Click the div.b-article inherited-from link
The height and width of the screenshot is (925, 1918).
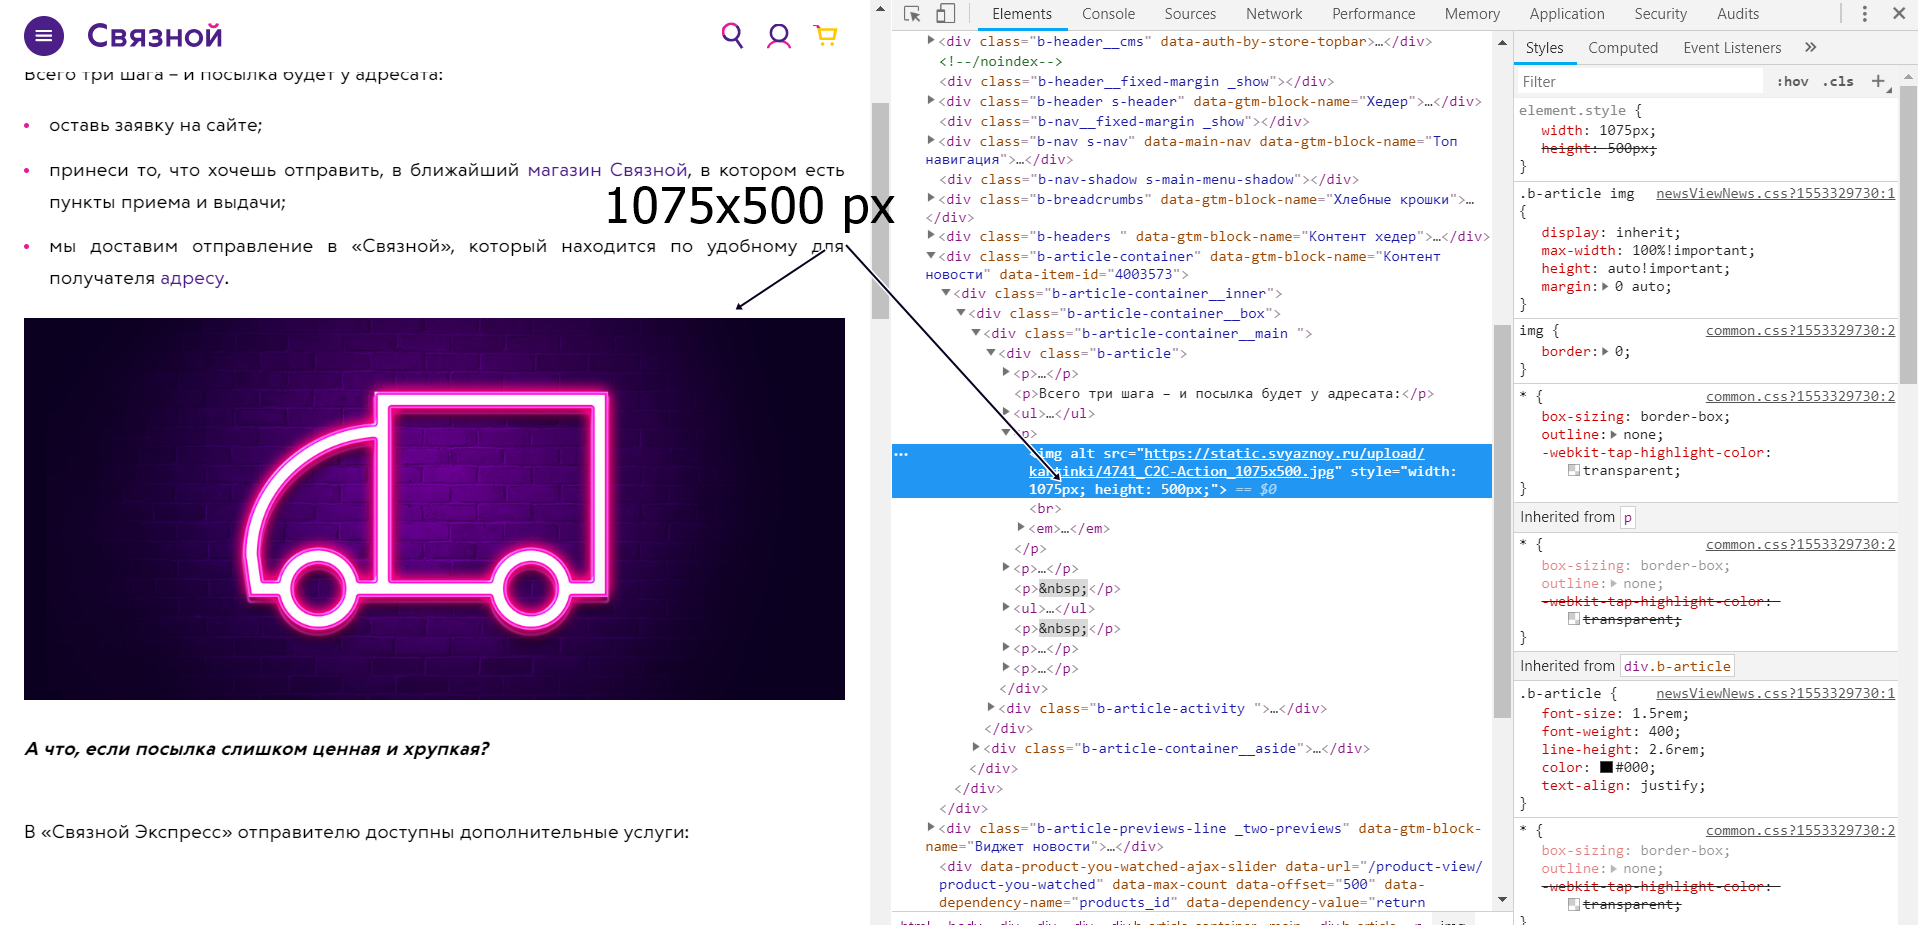(x=1677, y=666)
